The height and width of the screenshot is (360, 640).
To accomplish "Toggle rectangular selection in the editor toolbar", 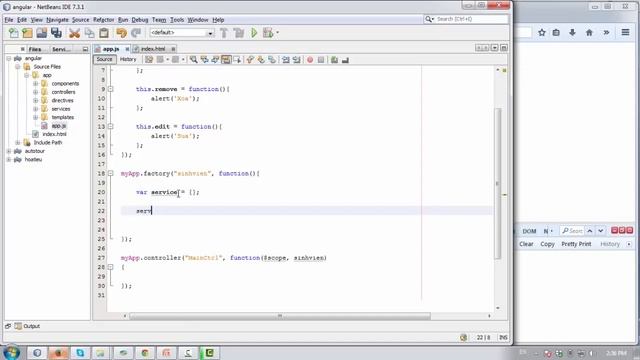I will click(x=237, y=60).
